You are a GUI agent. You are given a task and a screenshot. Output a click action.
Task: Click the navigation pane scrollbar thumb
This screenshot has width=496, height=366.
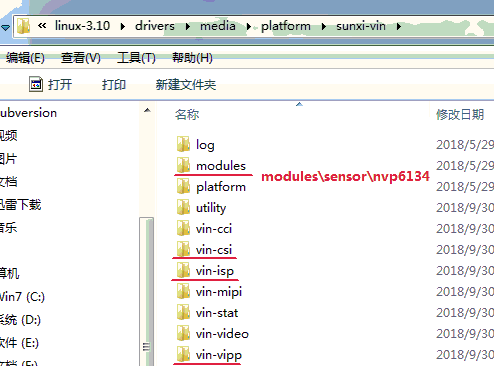pyautogui.click(x=146, y=292)
